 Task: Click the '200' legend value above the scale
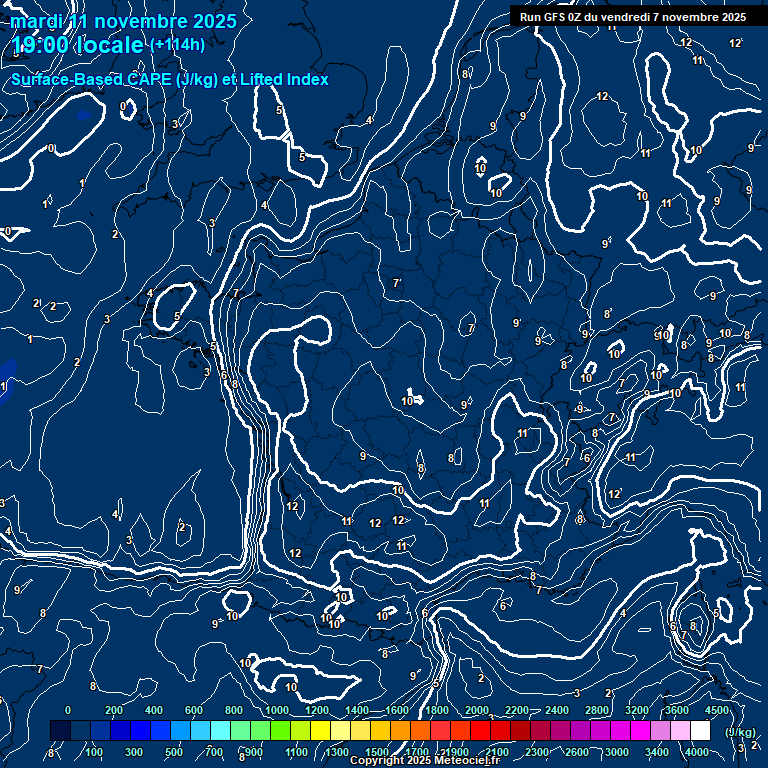pos(114,710)
